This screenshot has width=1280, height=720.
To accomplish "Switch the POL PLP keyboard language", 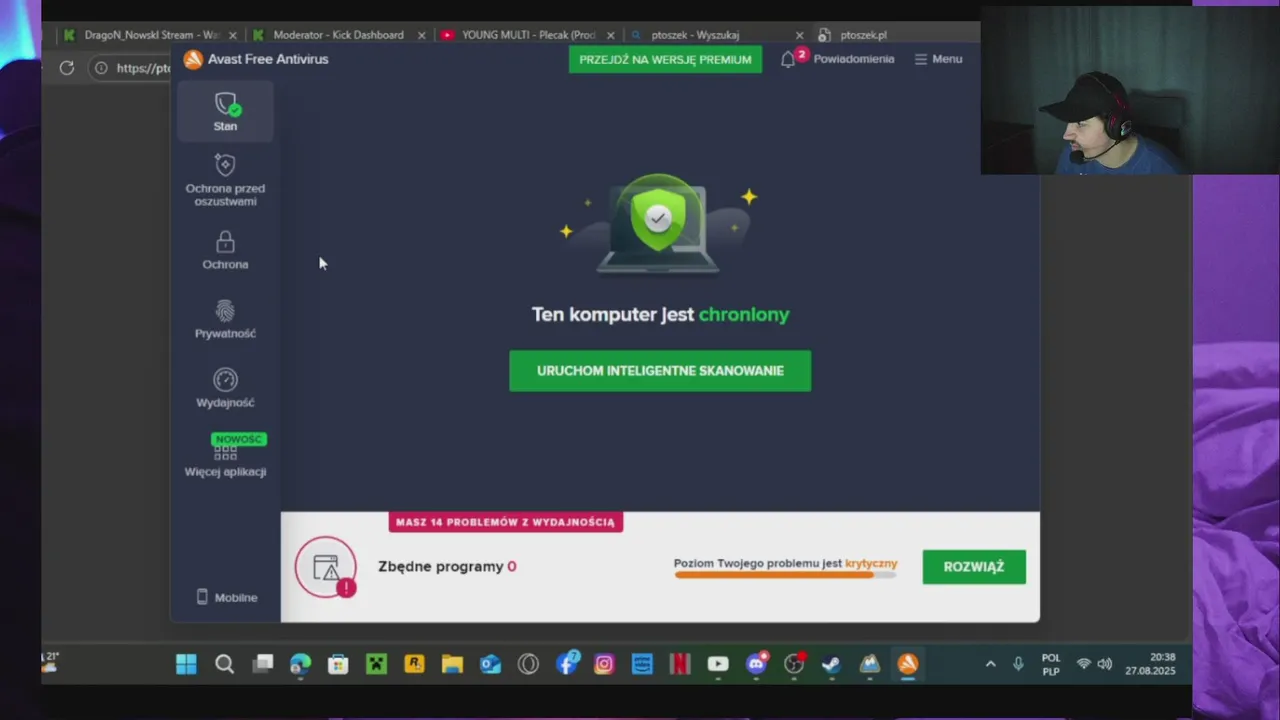I will pyautogui.click(x=1051, y=665).
